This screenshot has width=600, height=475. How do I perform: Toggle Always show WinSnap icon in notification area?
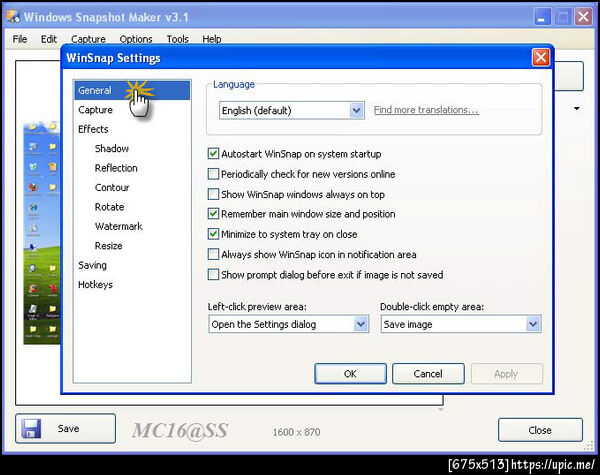click(x=213, y=254)
